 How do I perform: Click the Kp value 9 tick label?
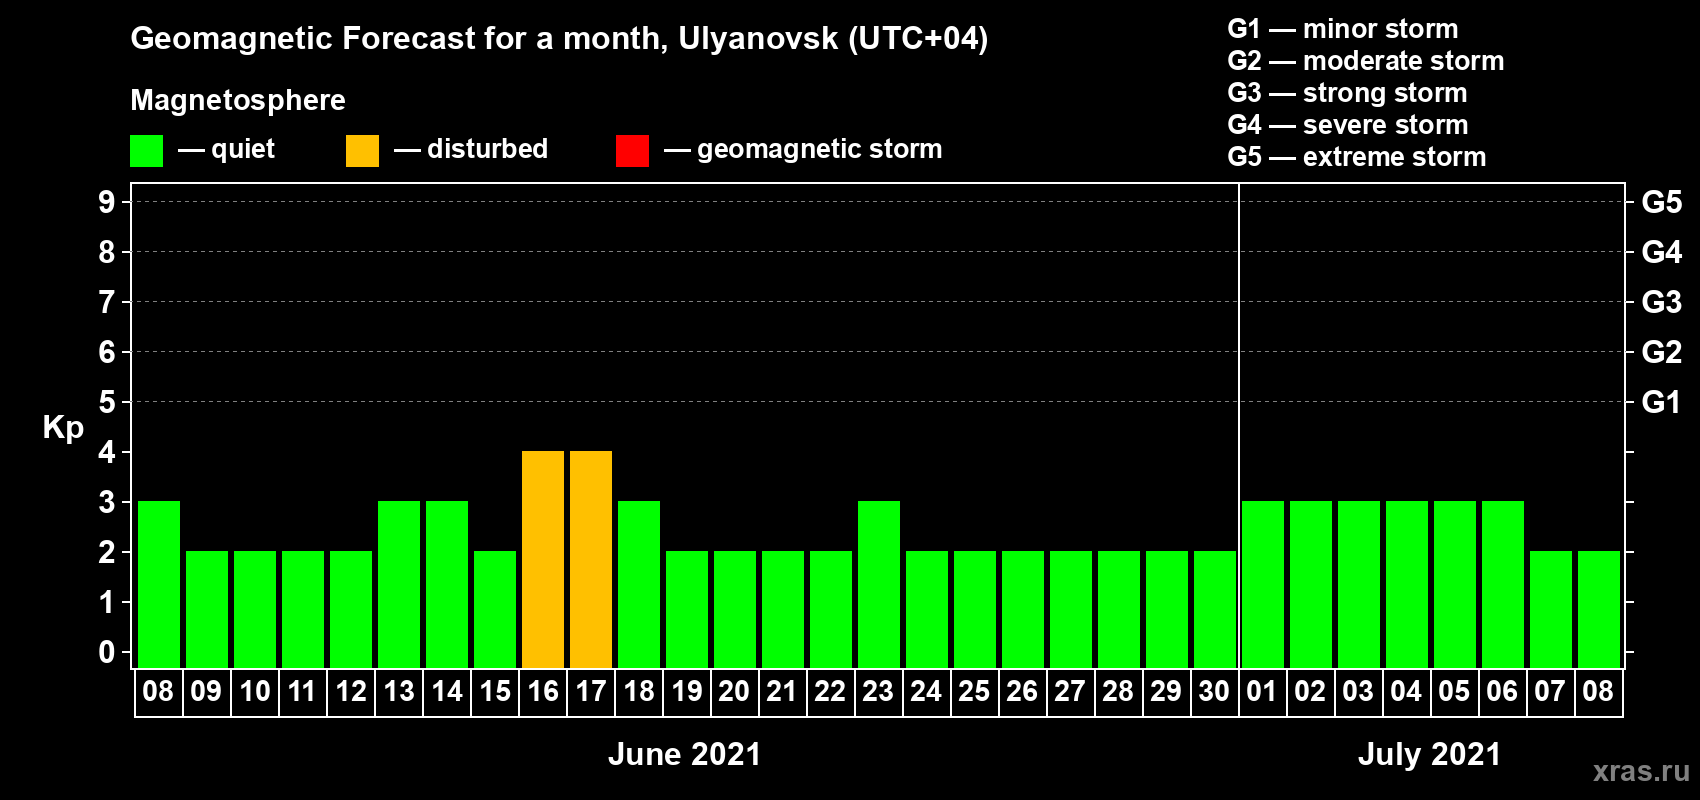(107, 202)
